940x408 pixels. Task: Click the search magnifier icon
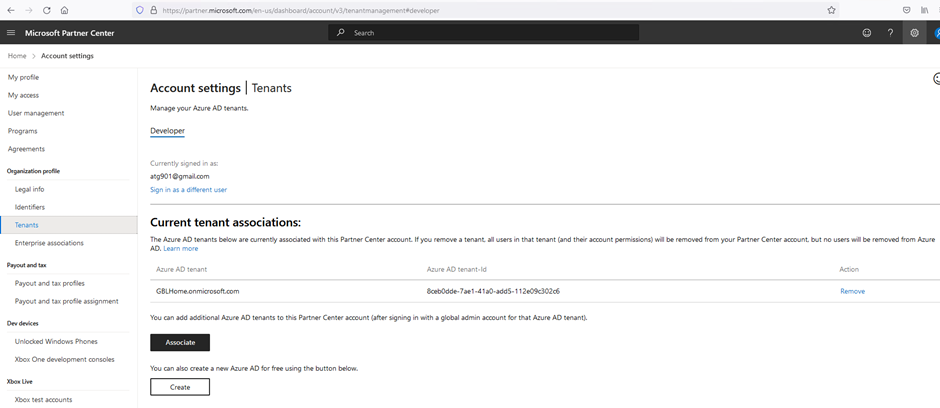(x=341, y=33)
